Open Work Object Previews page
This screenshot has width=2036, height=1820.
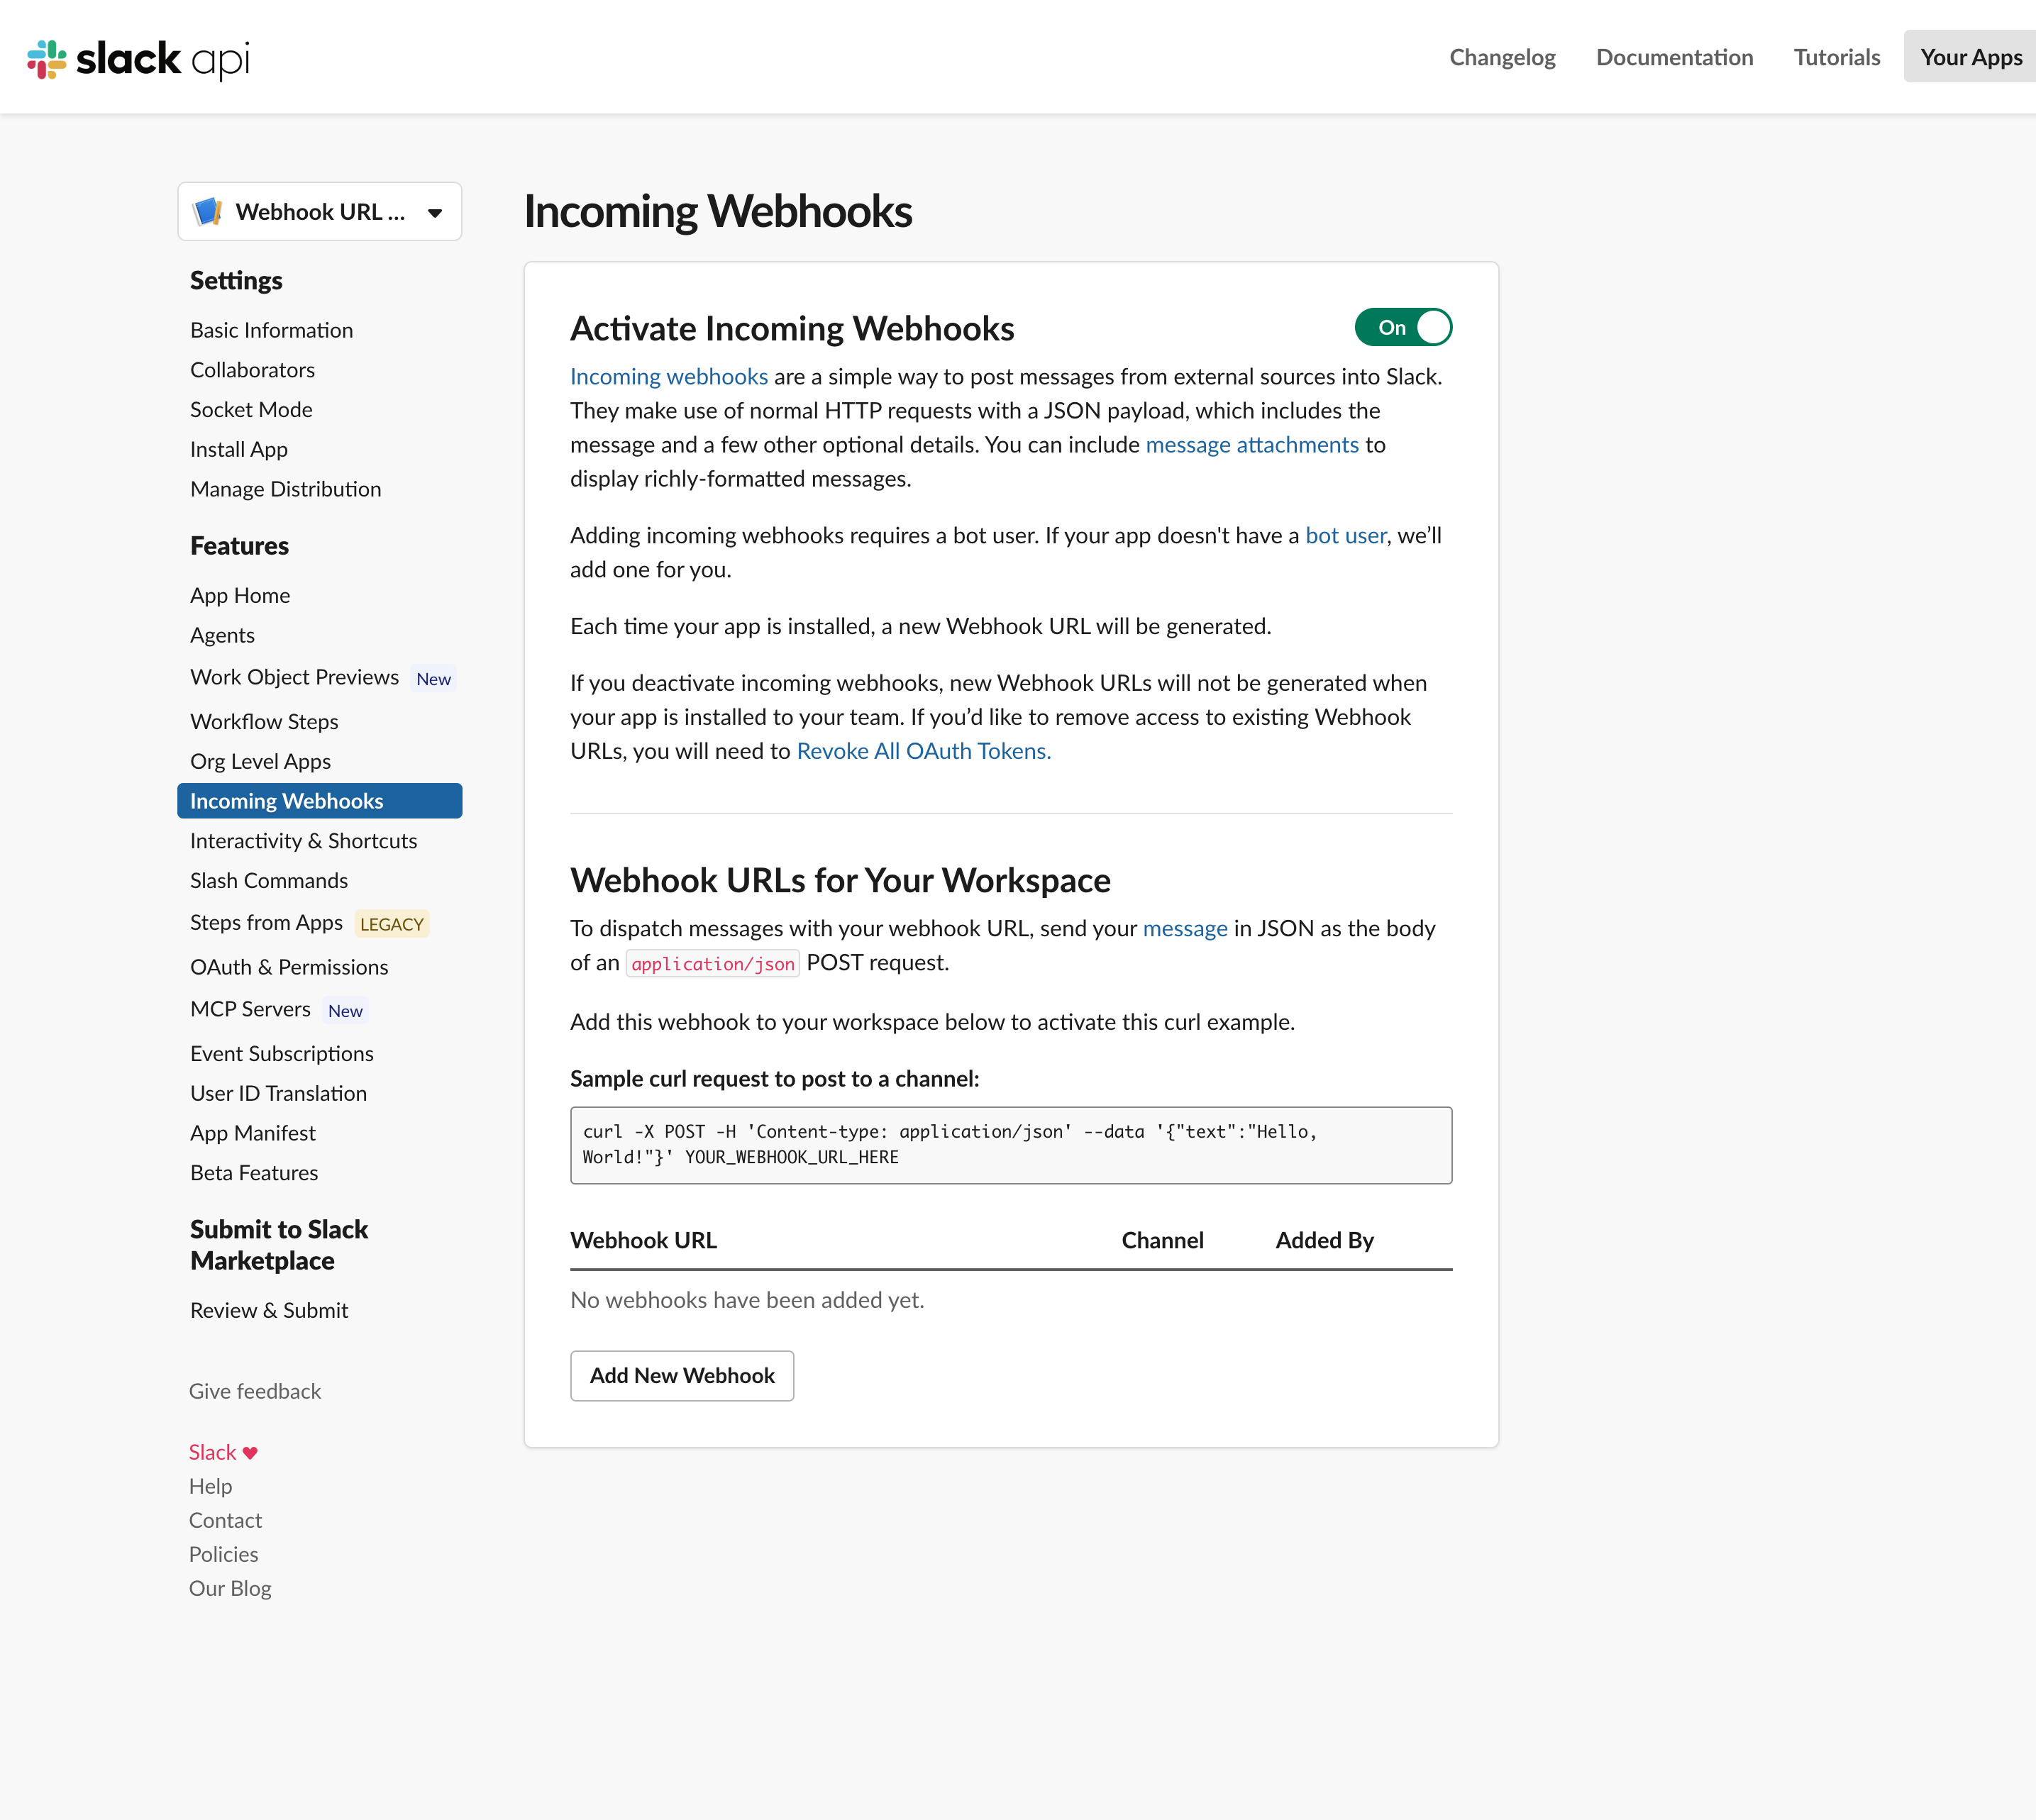(x=294, y=678)
